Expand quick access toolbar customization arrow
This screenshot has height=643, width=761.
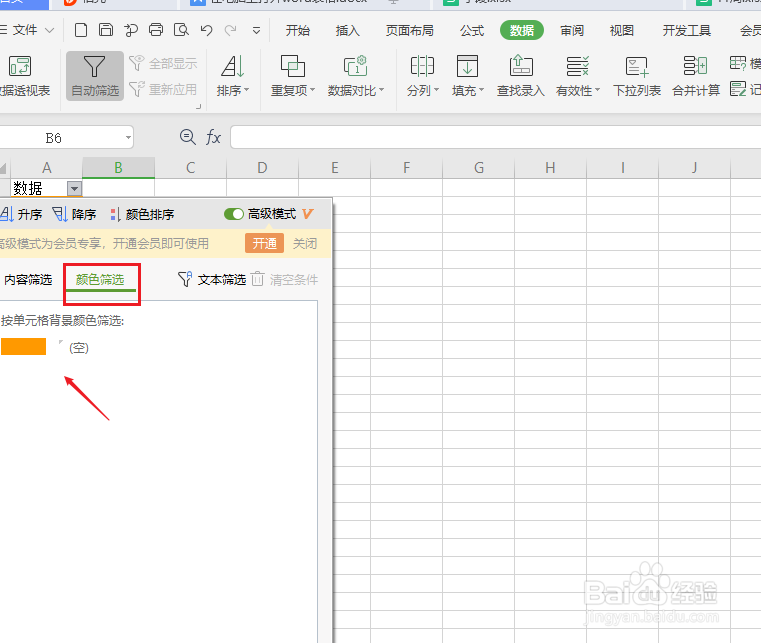tap(256, 31)
